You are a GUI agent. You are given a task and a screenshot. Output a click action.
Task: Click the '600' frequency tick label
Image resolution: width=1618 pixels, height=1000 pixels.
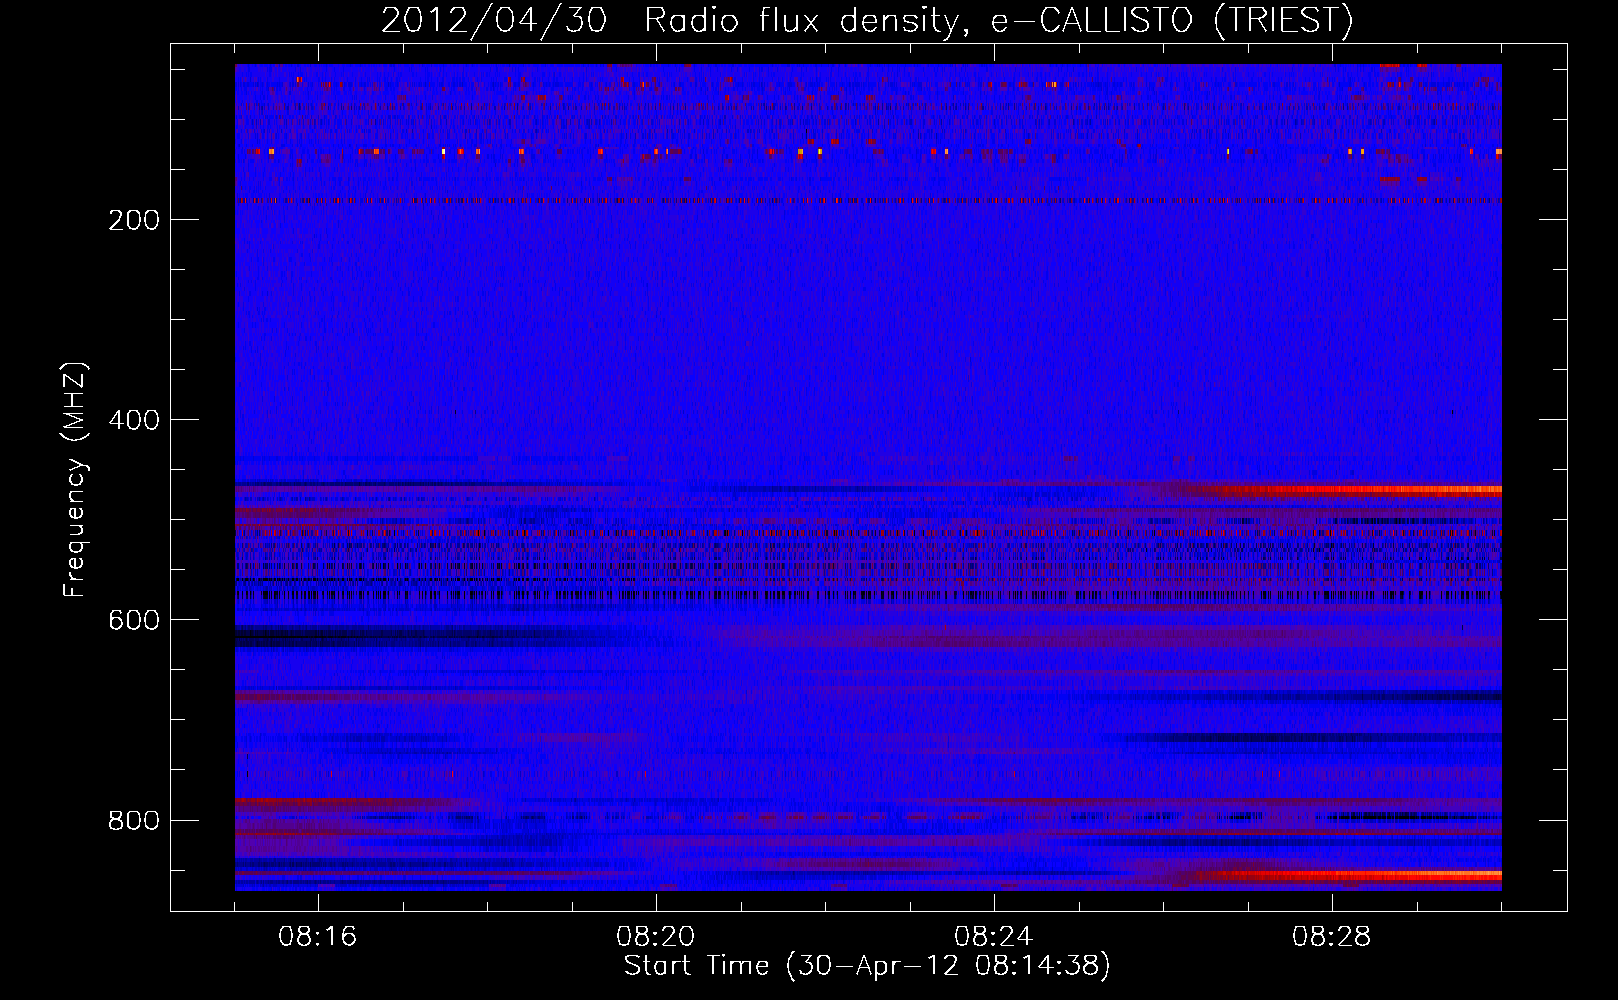(x=134, y=620)
